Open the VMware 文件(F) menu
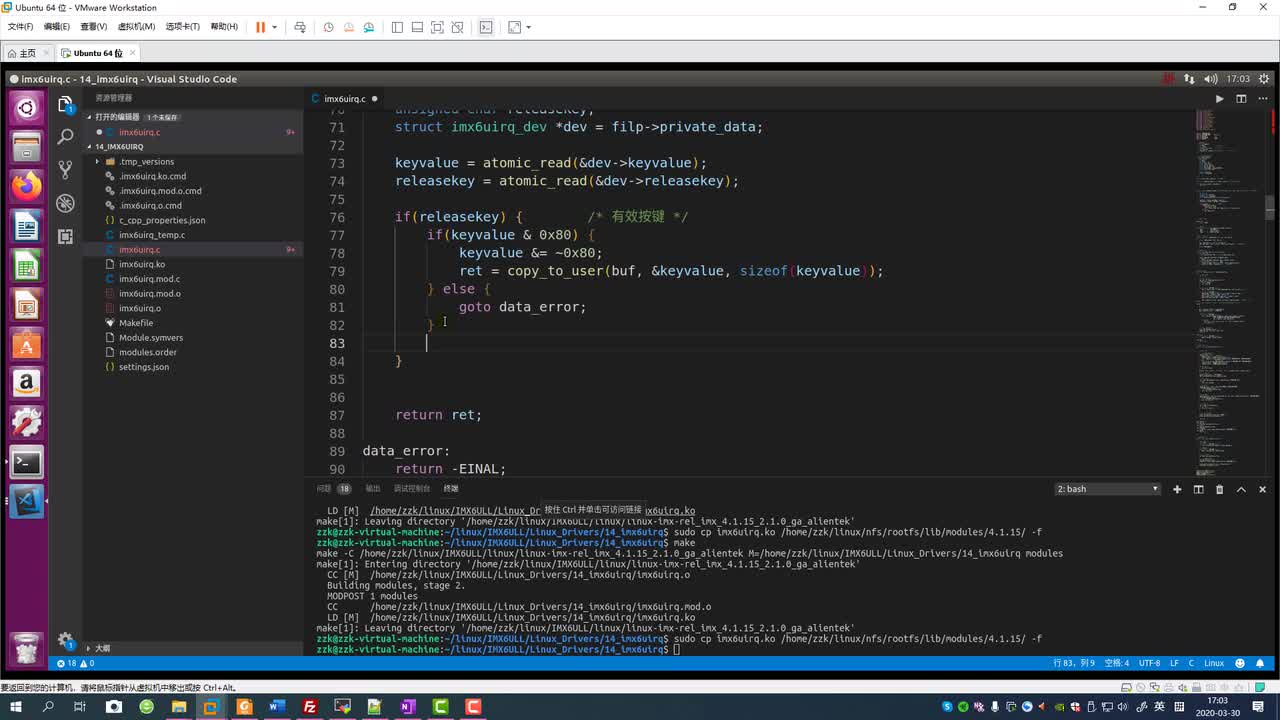 [20, 27]
